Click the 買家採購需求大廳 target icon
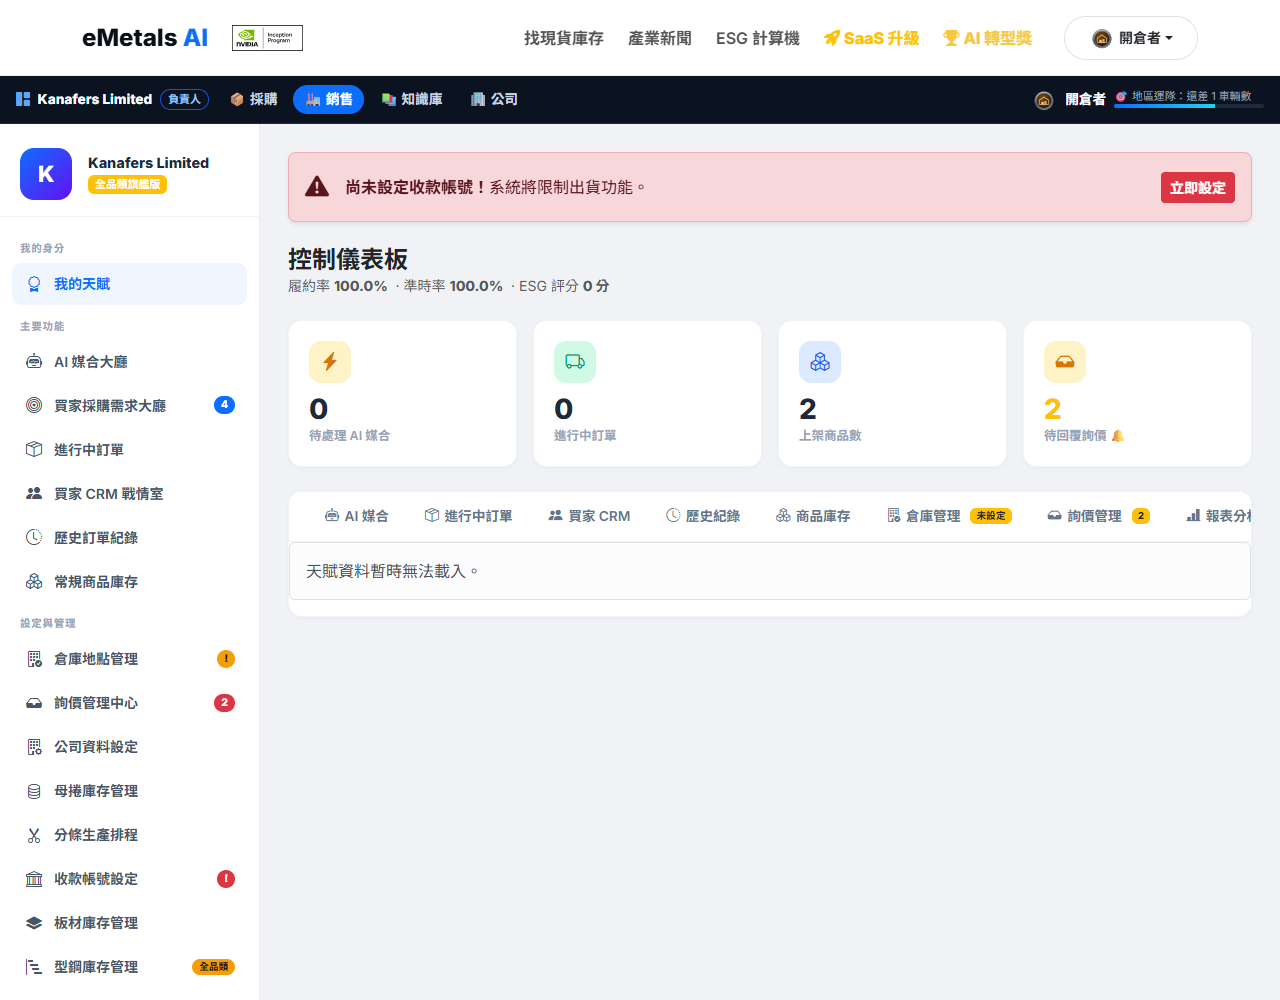1280x1000 pixels. pos(34,406)
